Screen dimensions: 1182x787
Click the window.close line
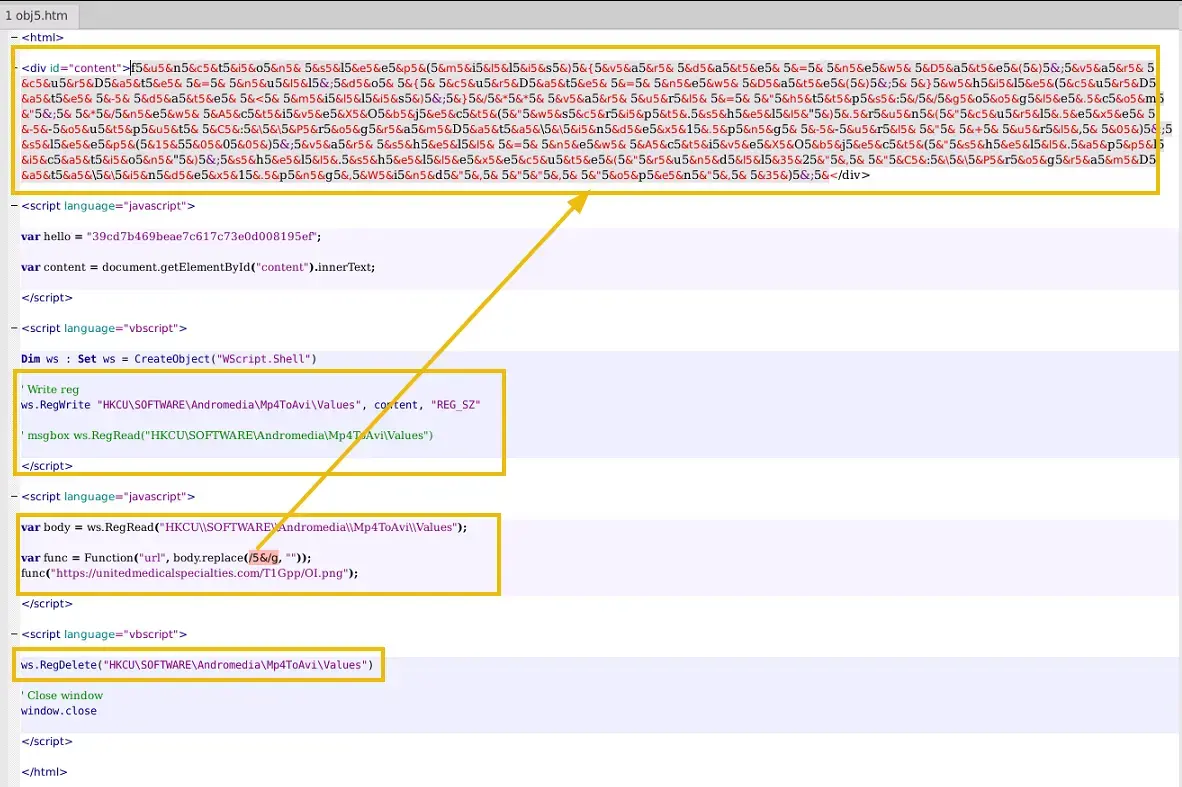click(x=59, y=711)
